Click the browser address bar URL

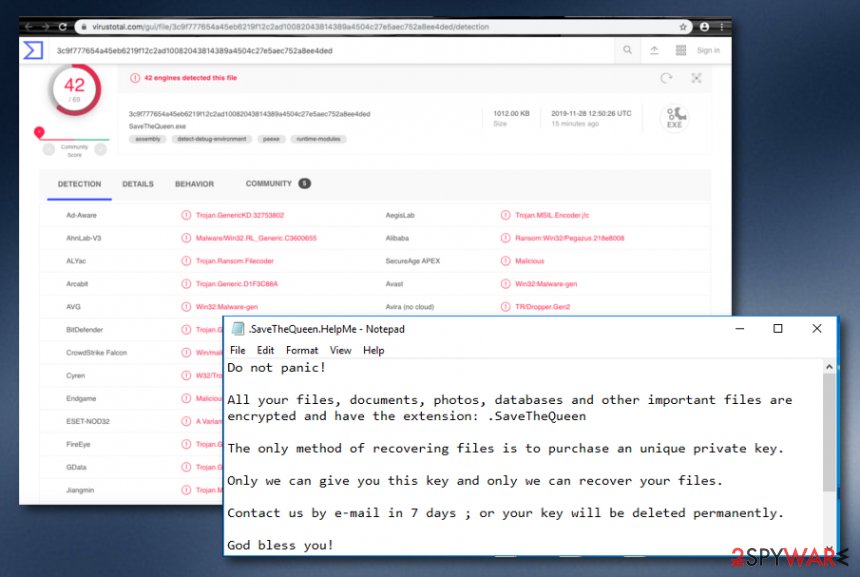[290, 26]
